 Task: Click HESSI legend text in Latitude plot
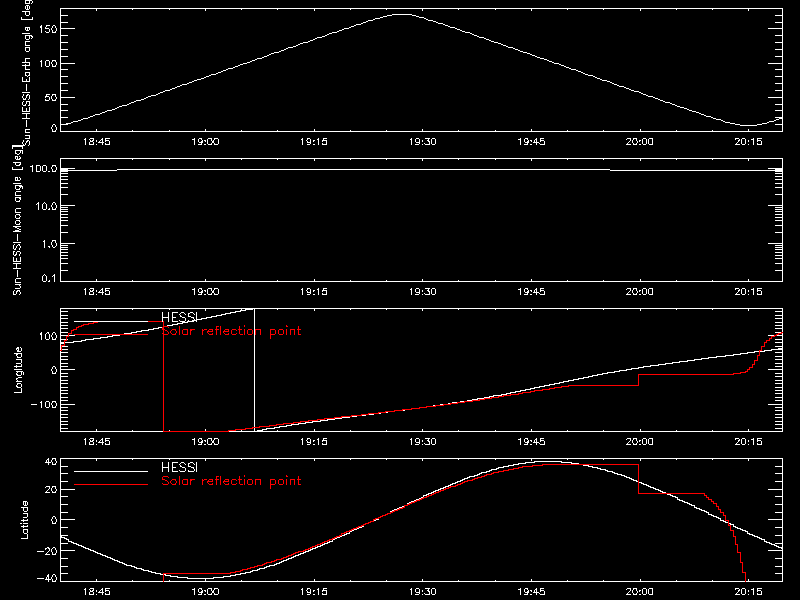coord(179,467)
